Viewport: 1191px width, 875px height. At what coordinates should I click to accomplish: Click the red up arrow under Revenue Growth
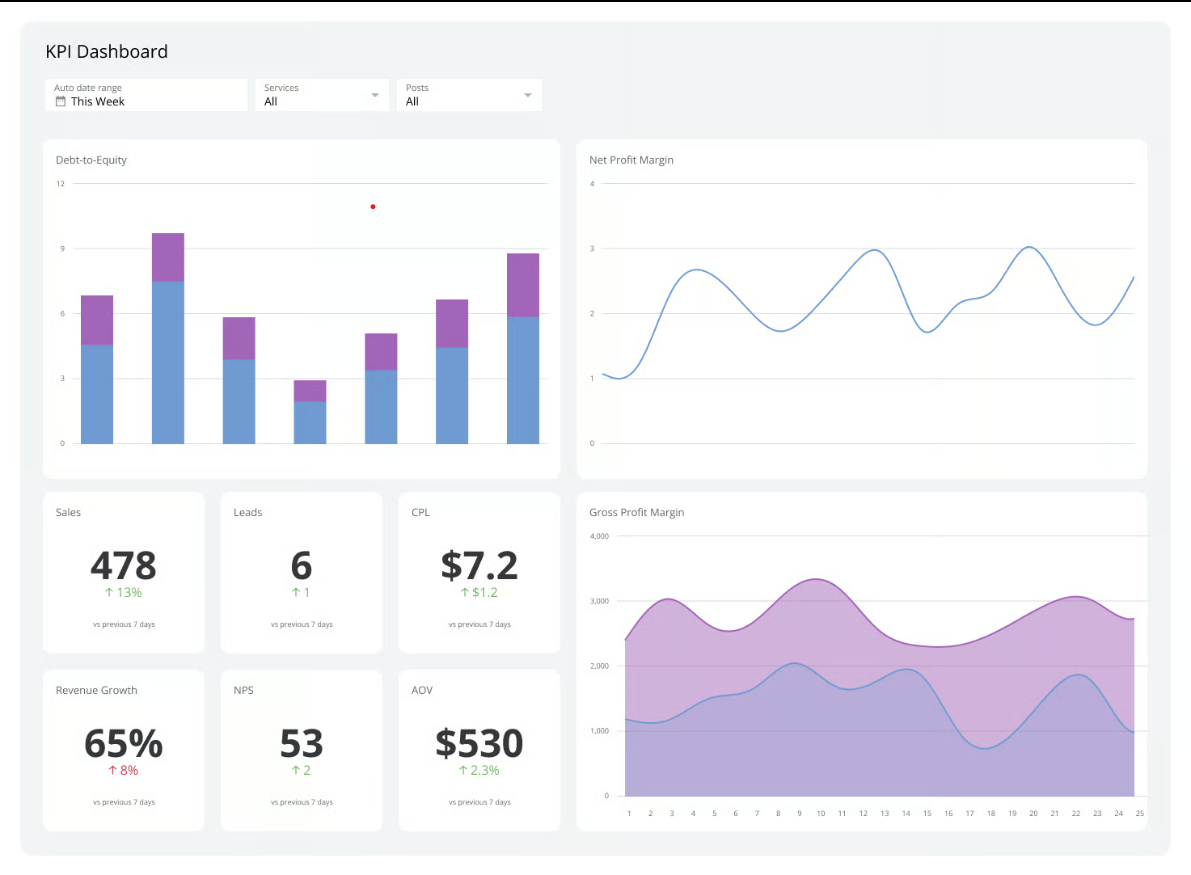click(113, 771)
